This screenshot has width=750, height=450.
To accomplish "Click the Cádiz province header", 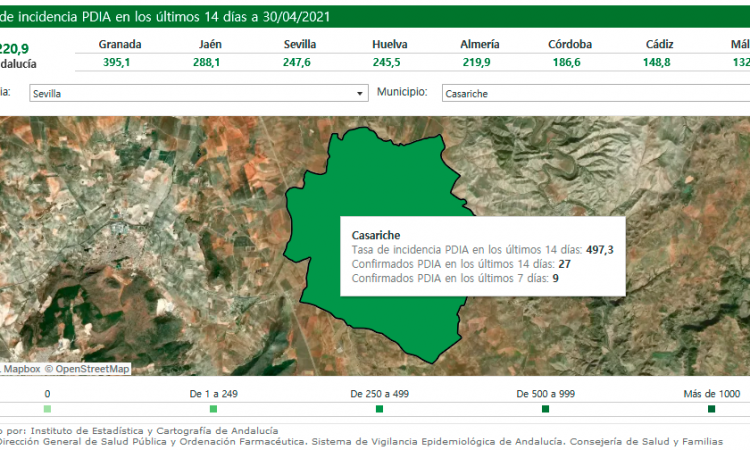I will (659, 45).
